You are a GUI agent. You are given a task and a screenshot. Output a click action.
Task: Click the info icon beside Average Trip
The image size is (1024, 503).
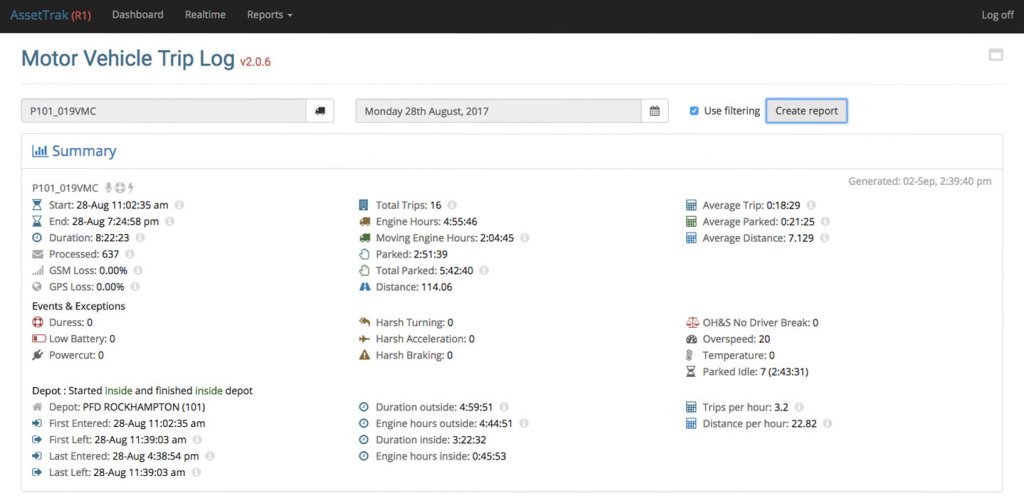[811, 205]
